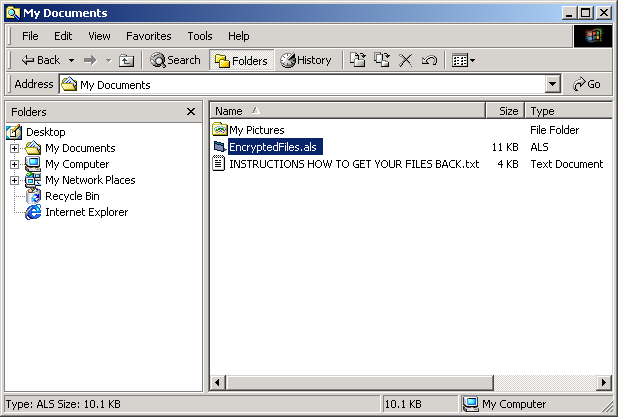
Task: Click the Undo toolbar icon
Action: point(429,60)
